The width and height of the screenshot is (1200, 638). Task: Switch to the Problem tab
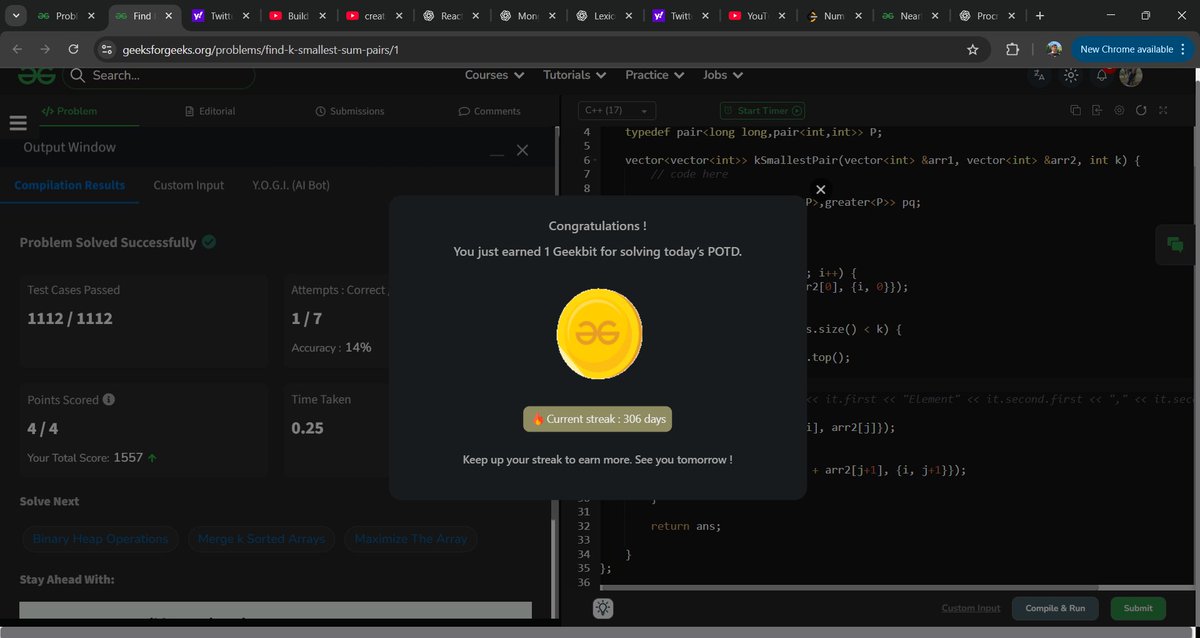[x=69, y=111]
